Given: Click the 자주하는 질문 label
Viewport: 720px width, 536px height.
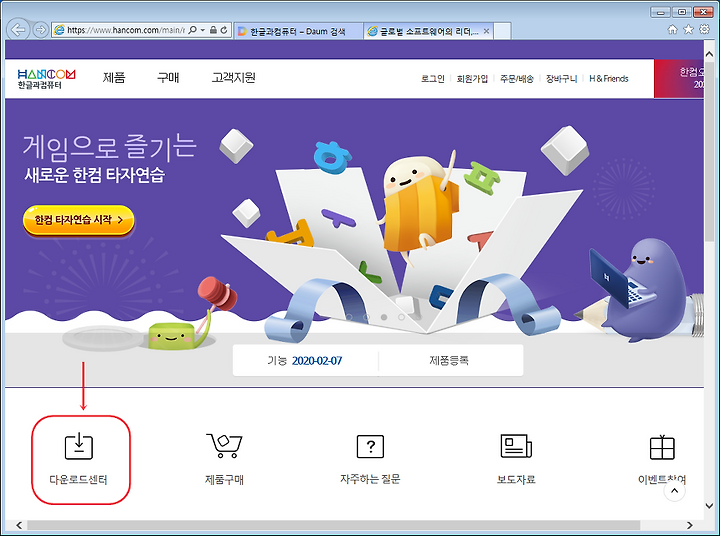Looking at the screenshot, I should pyautogui.click(x=370, y=479).
